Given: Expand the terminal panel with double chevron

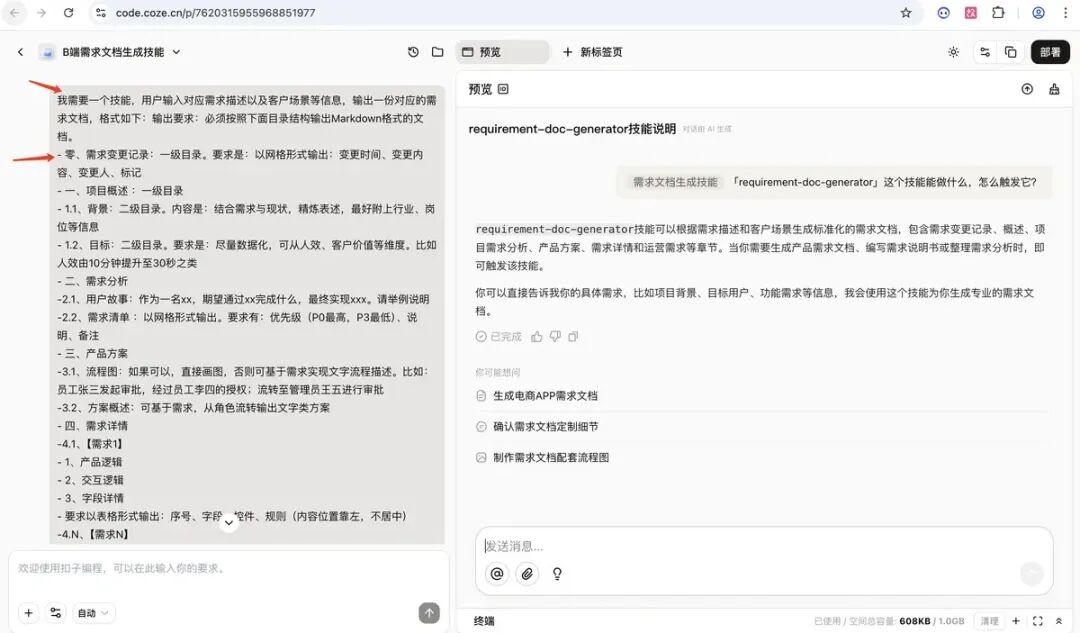Looking at the screenshot, I should coord(1059,621).
